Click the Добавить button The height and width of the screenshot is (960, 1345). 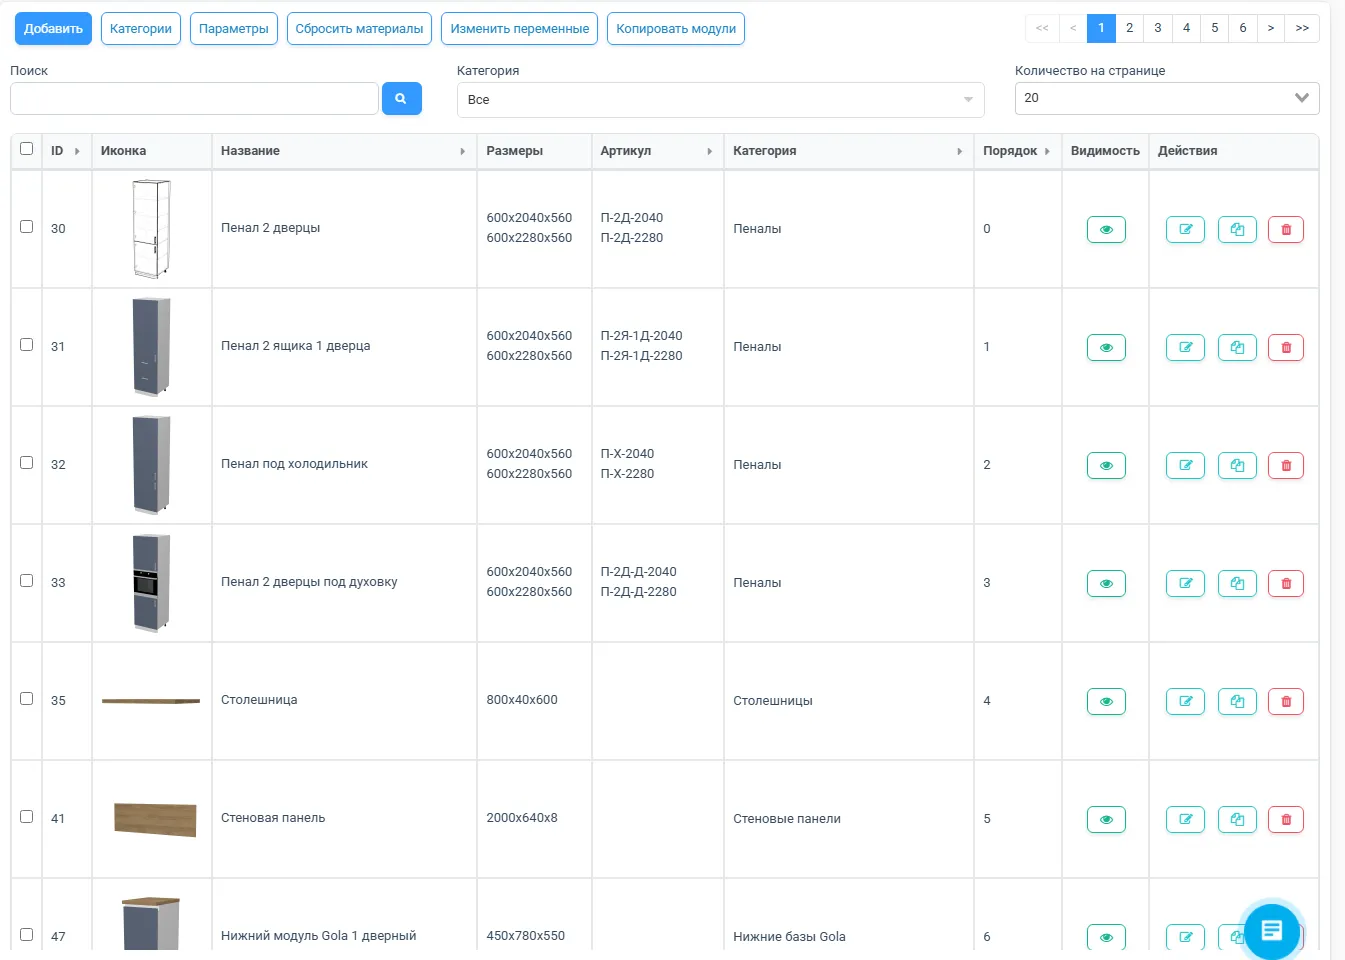53,29
